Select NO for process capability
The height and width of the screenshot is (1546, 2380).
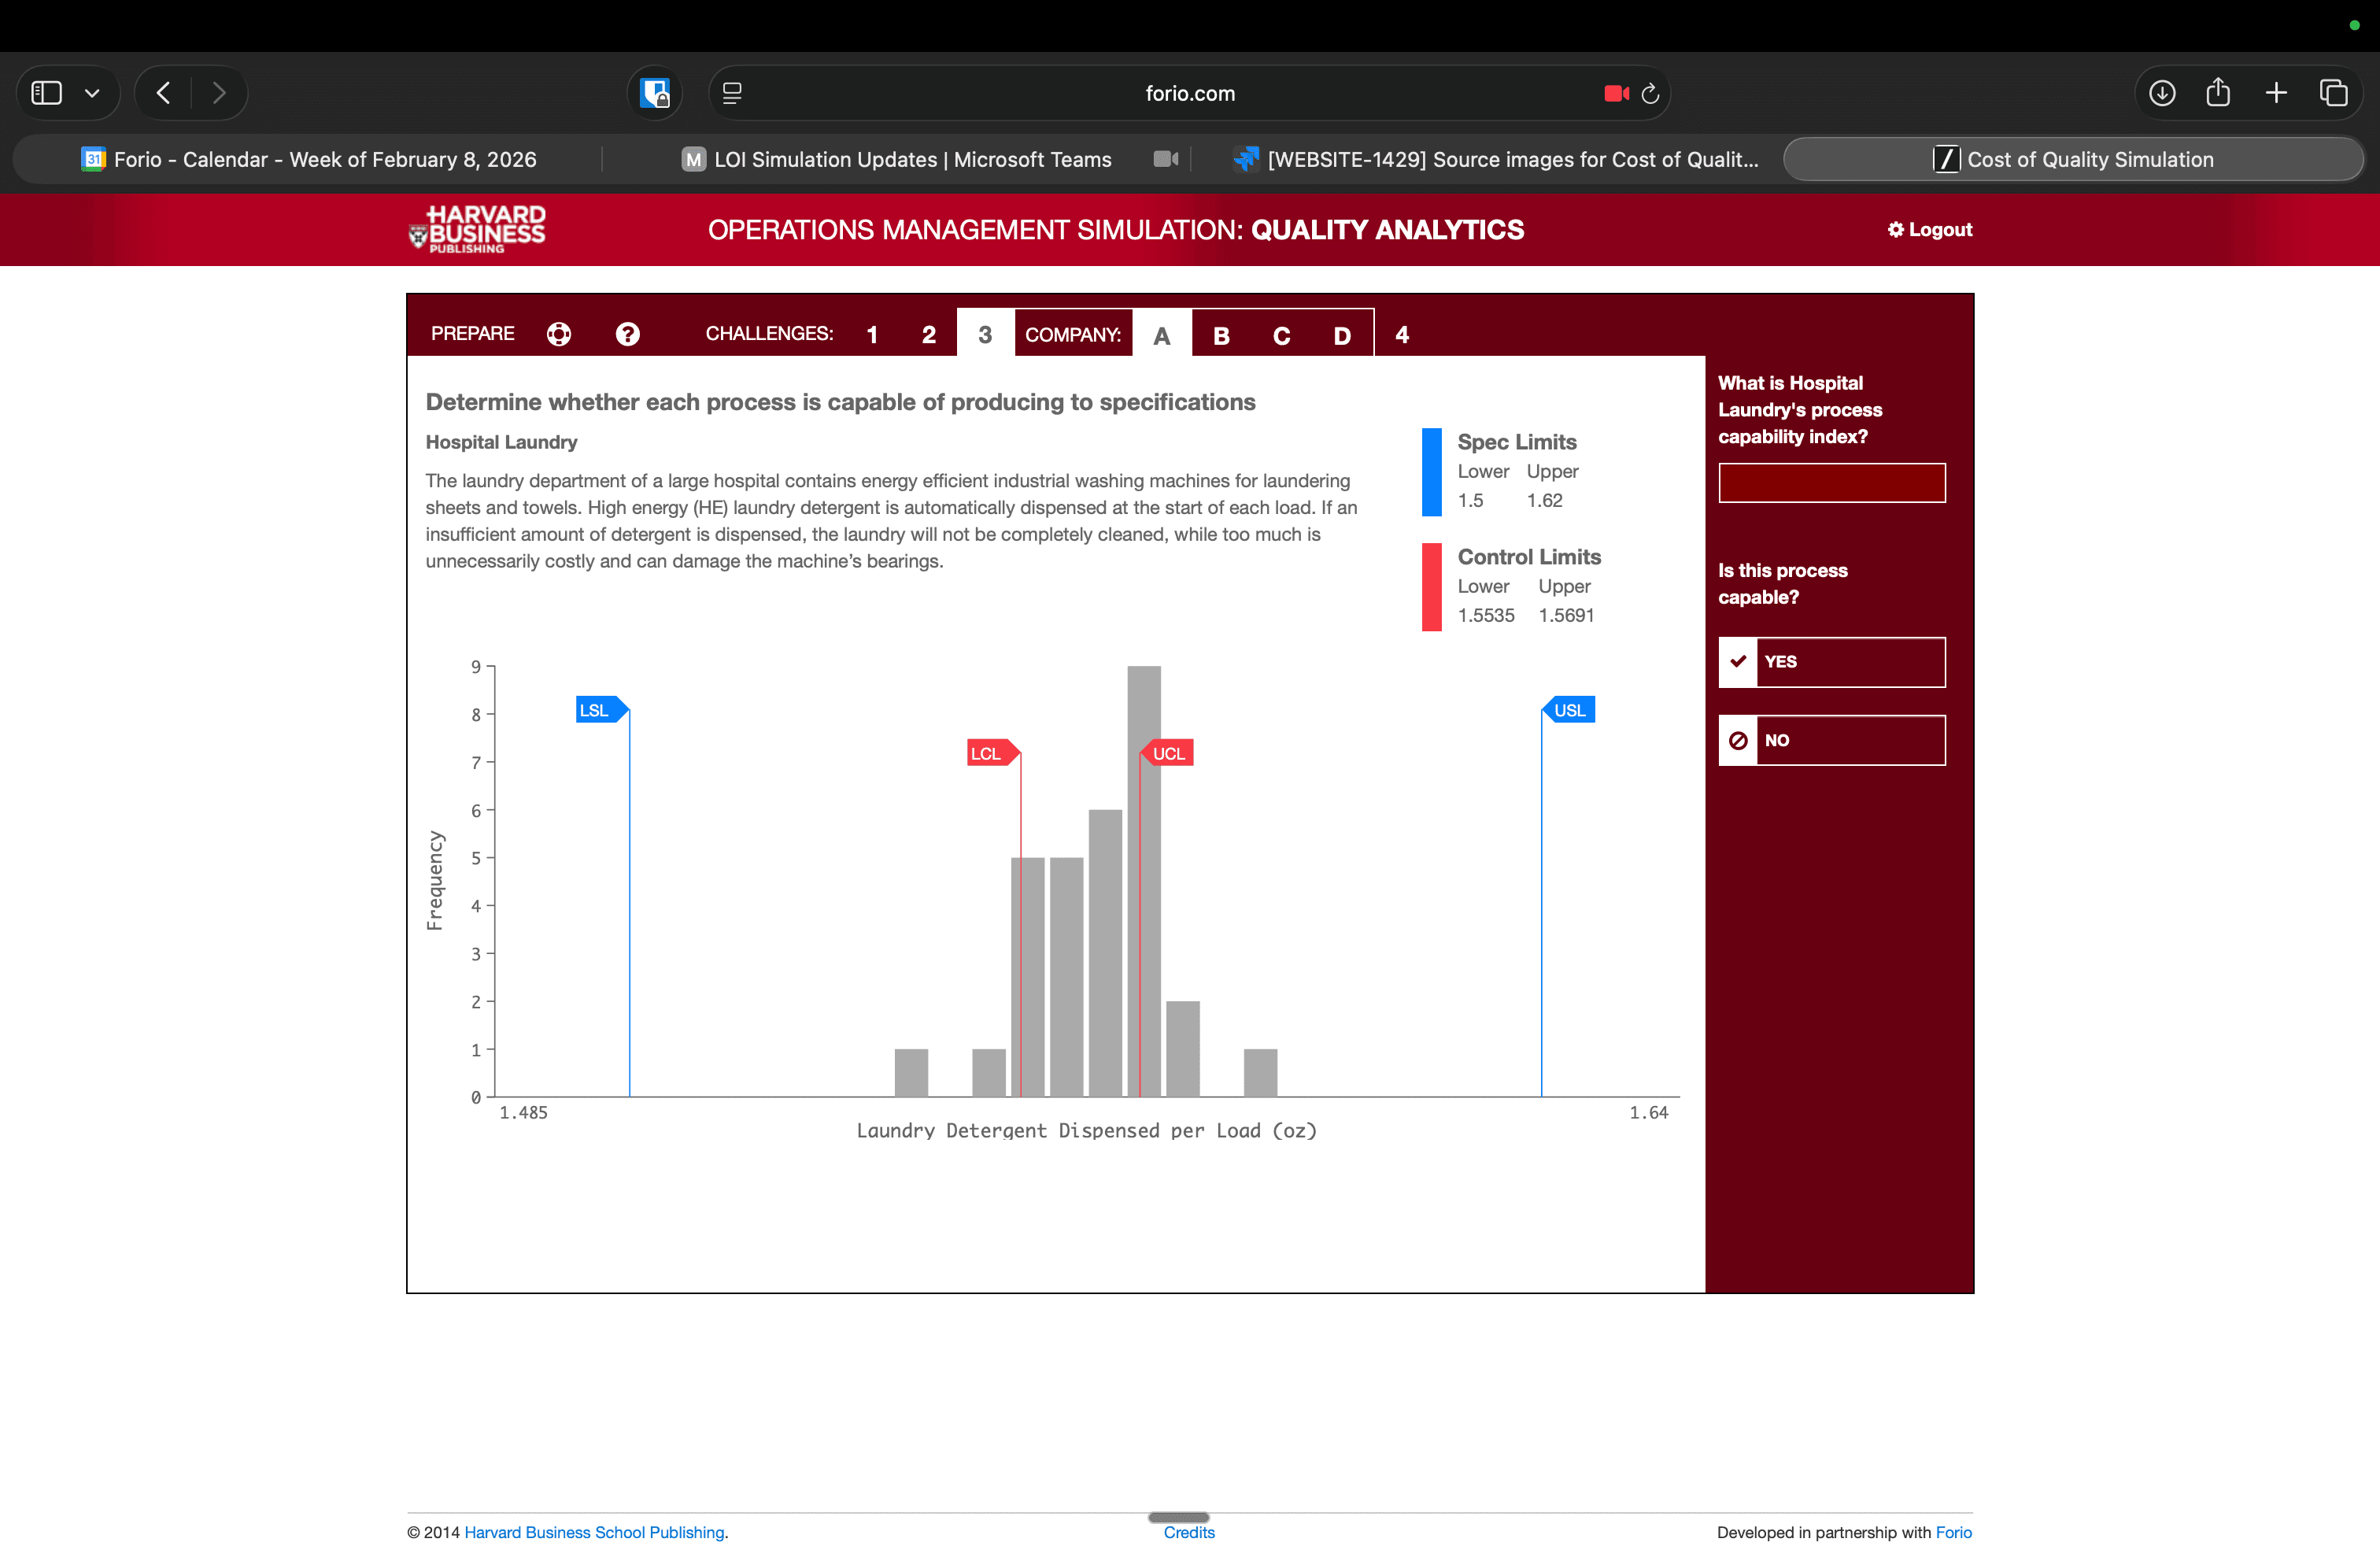coord(1832,740)
